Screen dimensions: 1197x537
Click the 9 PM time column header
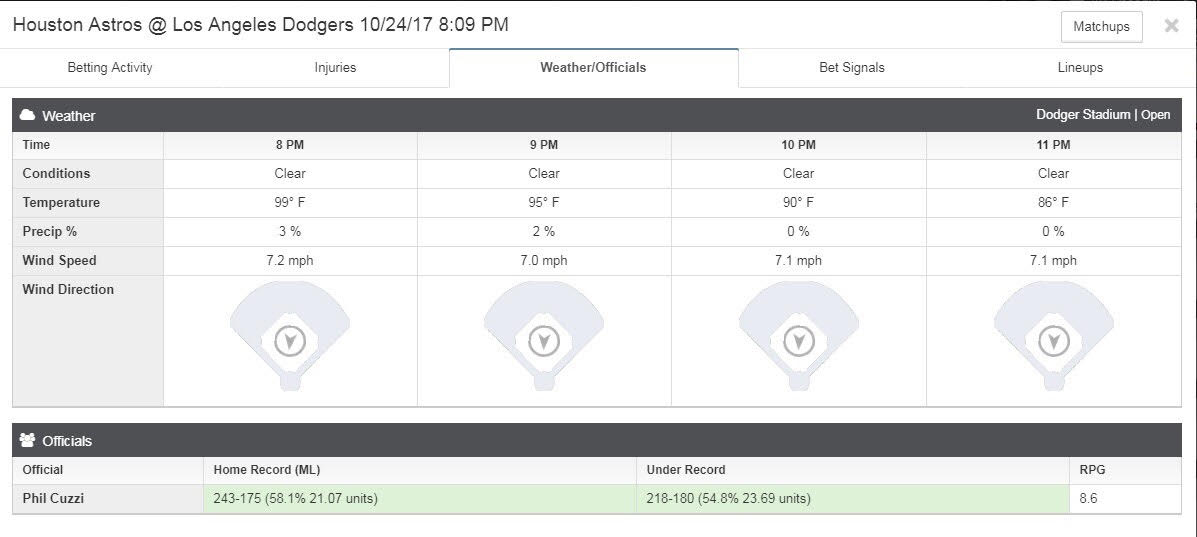[544, 144]
